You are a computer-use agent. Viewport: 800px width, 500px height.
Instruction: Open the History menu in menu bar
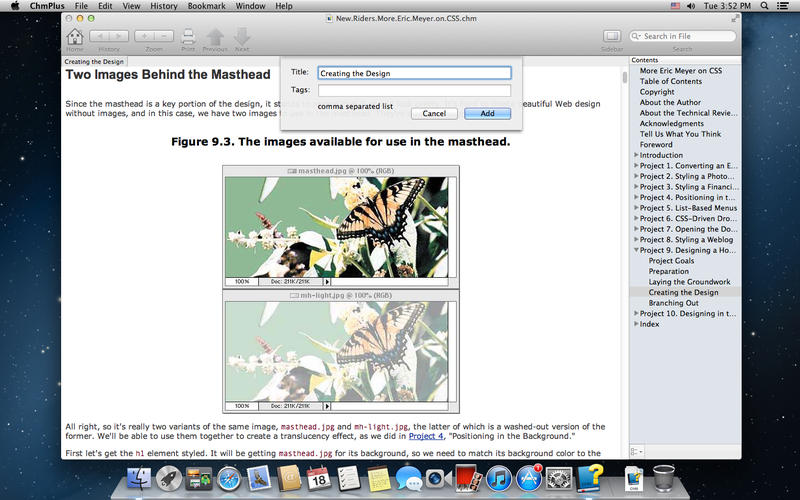coord(163,6)
